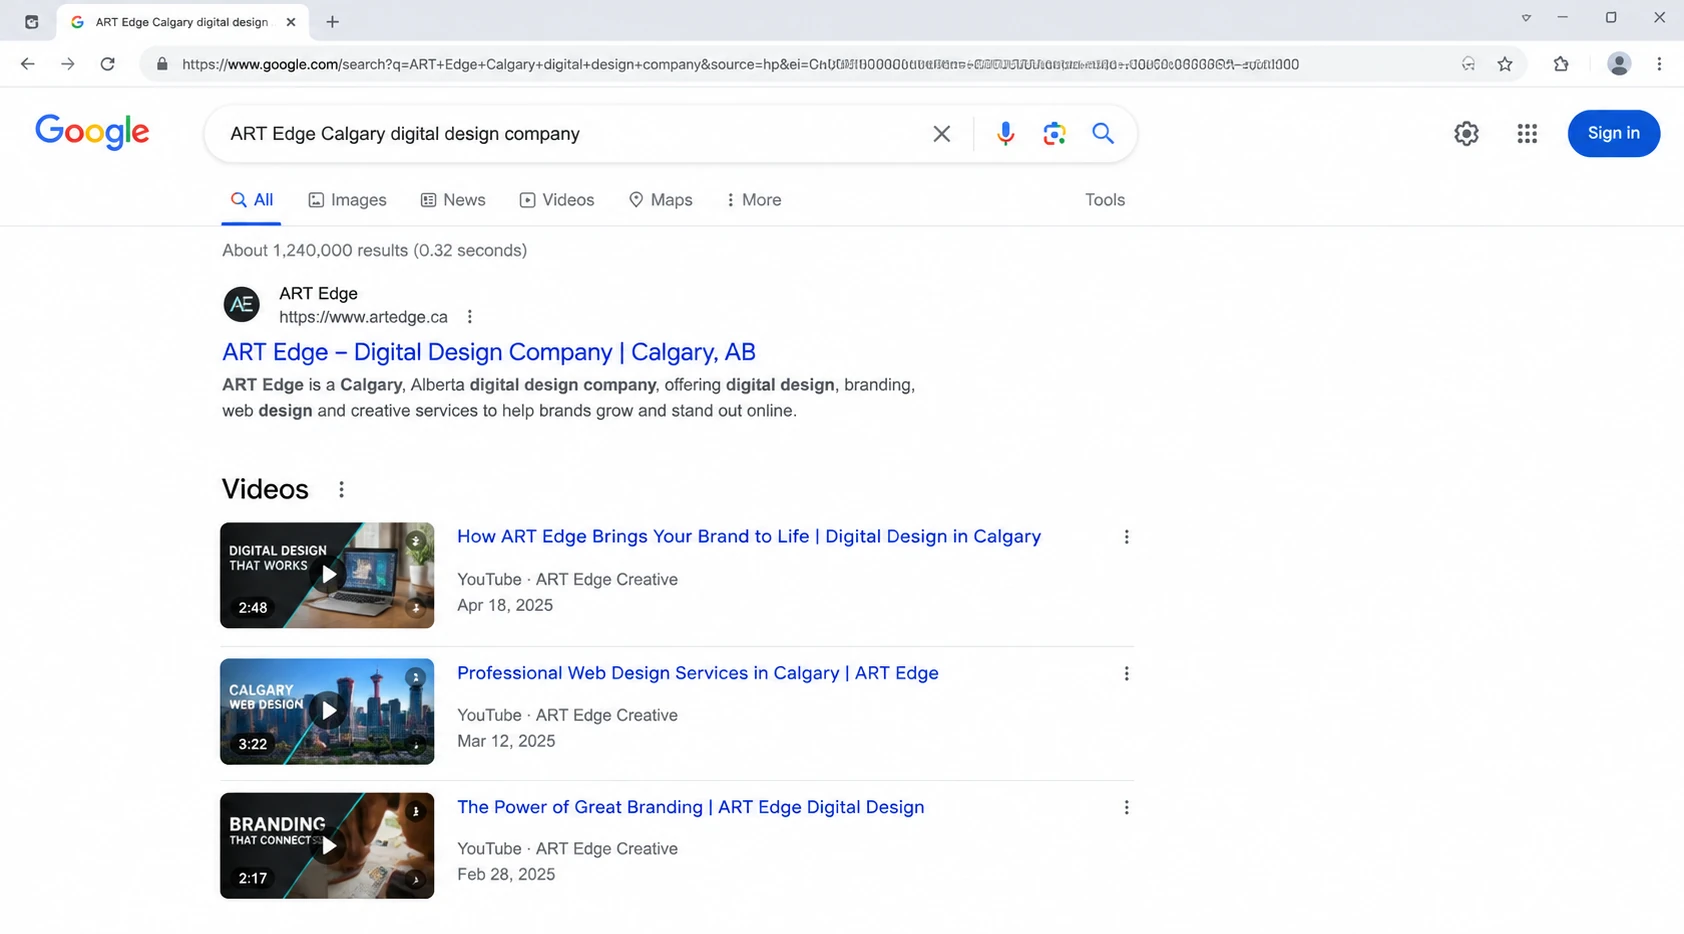Open Google quick settings gear
Viewport: 1684px width, 934px height.
[1466, 133]
